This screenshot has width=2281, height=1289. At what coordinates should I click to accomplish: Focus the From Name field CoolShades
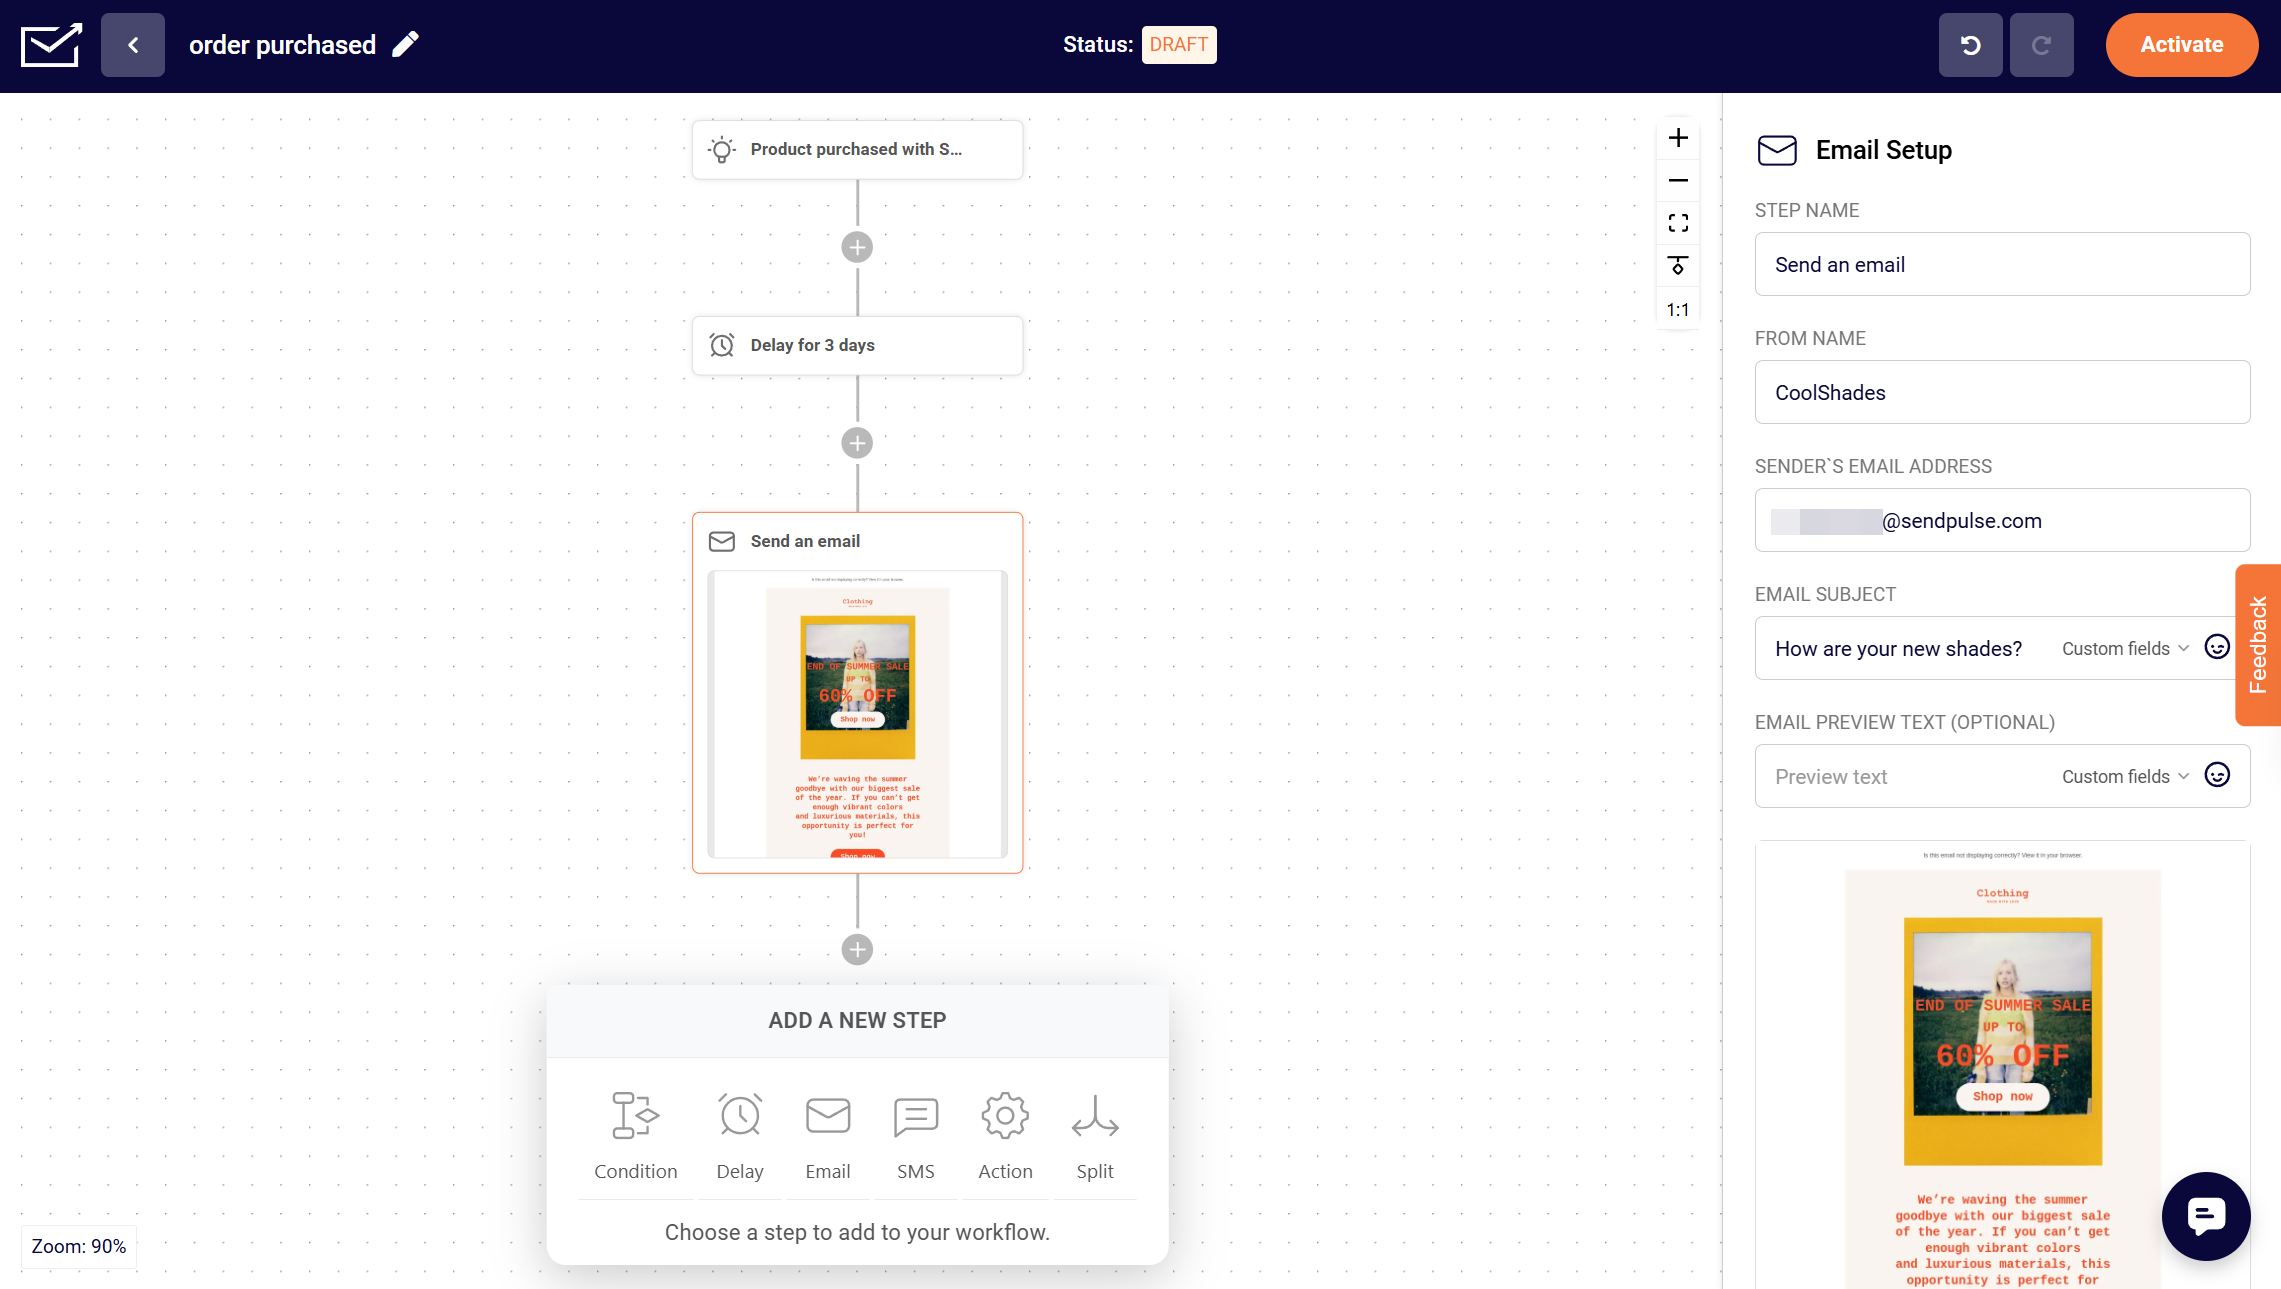coord(2002,393)
